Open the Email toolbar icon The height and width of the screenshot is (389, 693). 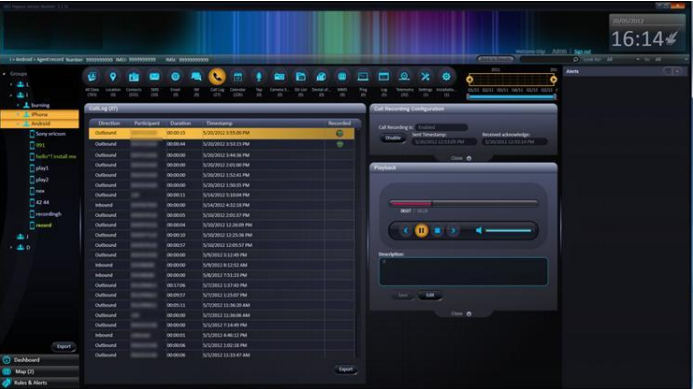tap(175, 77)
